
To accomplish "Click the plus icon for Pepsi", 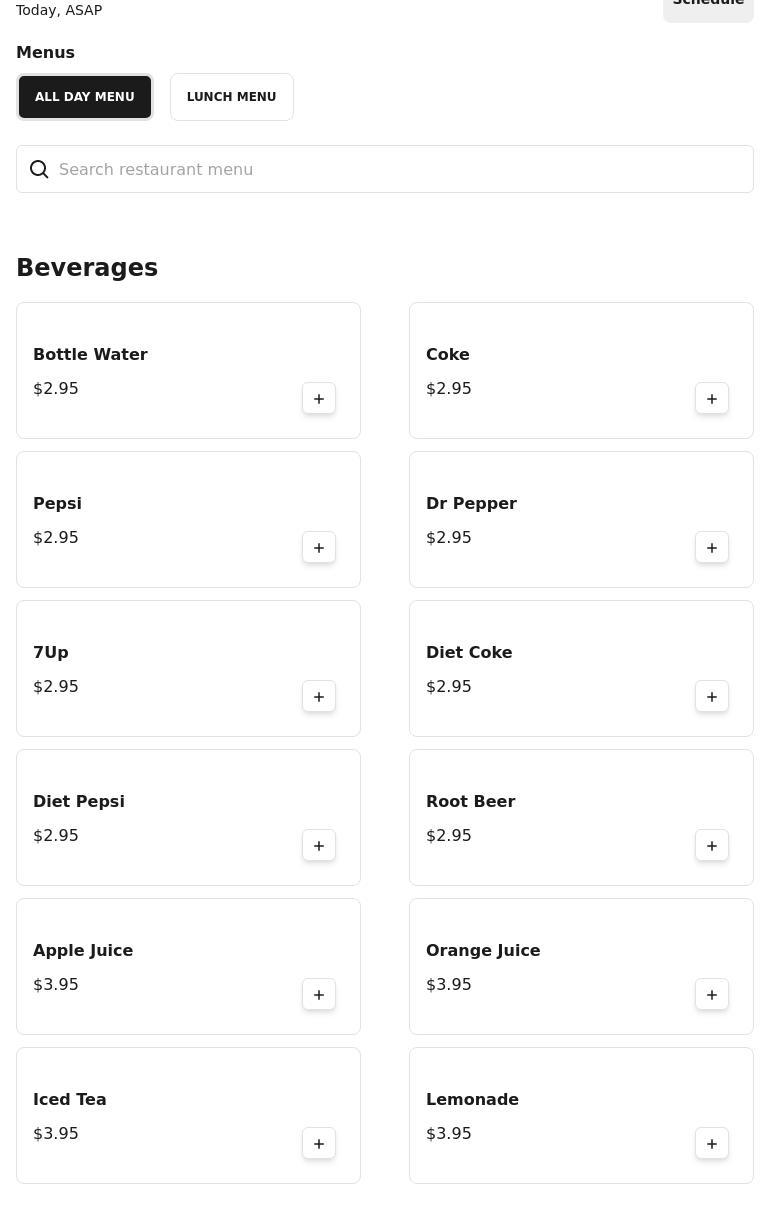I will coord(319,548).
